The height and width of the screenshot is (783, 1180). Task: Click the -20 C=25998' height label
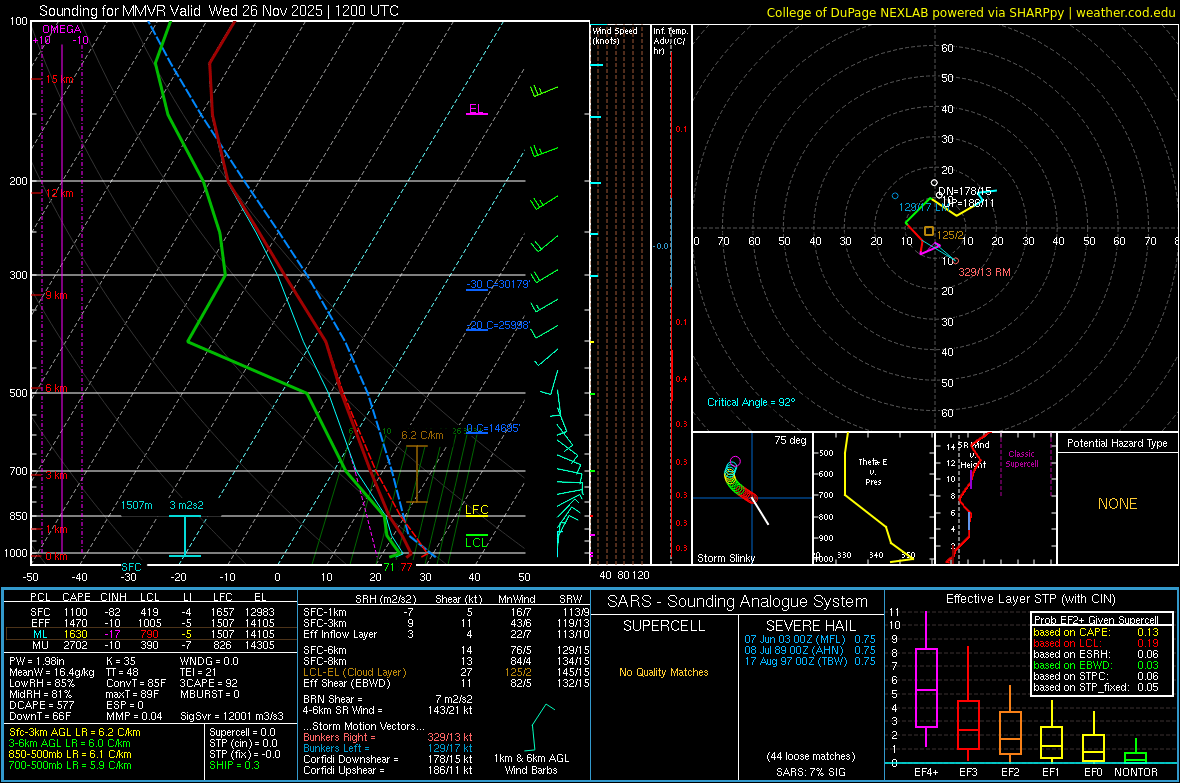coord(497,325)
